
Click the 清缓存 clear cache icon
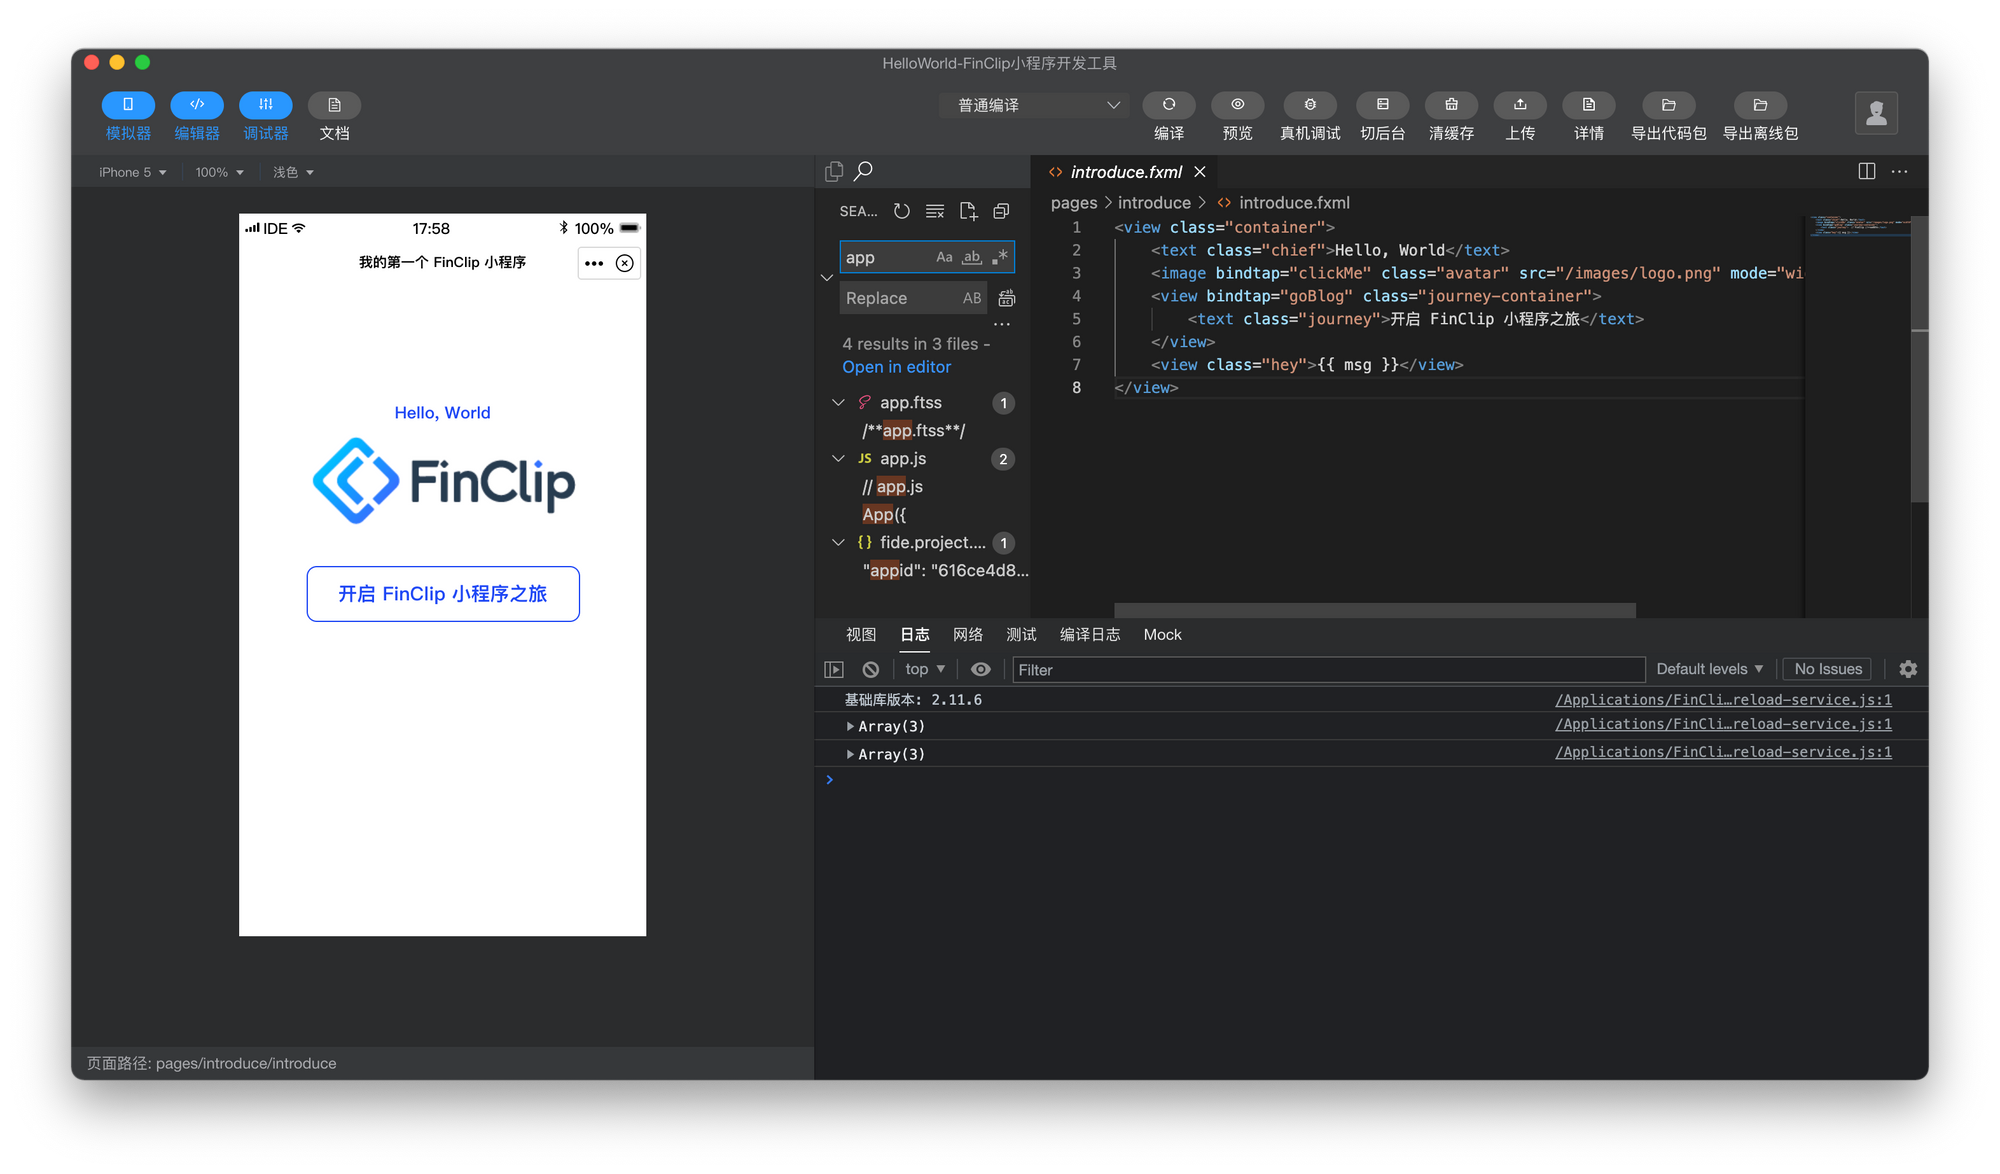click(x=1451, y=105)
